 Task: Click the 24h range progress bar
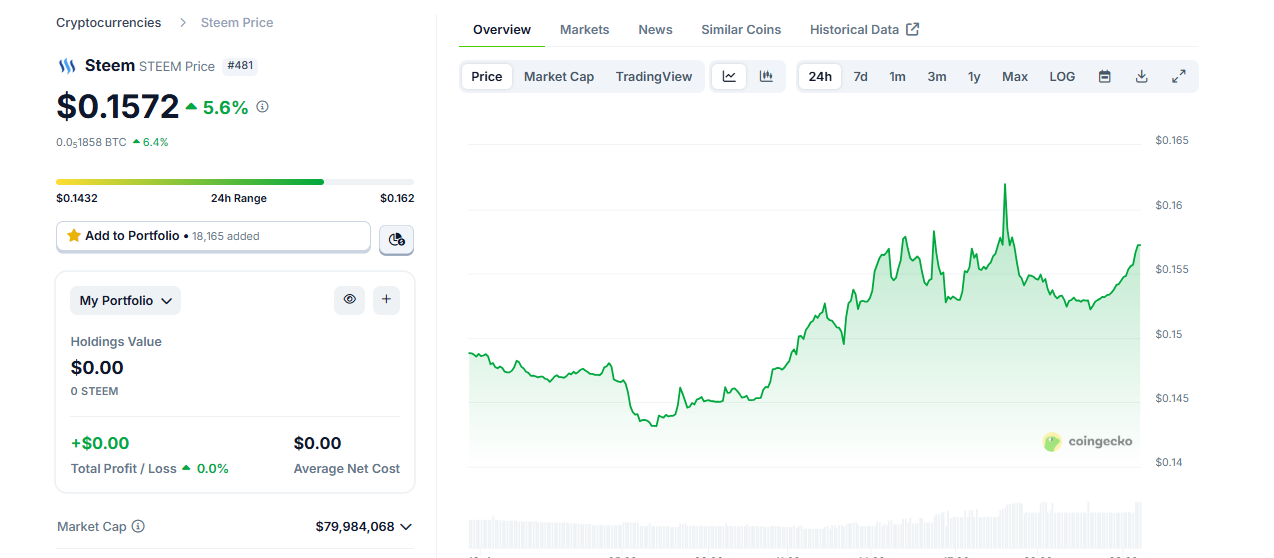(235, 182)
